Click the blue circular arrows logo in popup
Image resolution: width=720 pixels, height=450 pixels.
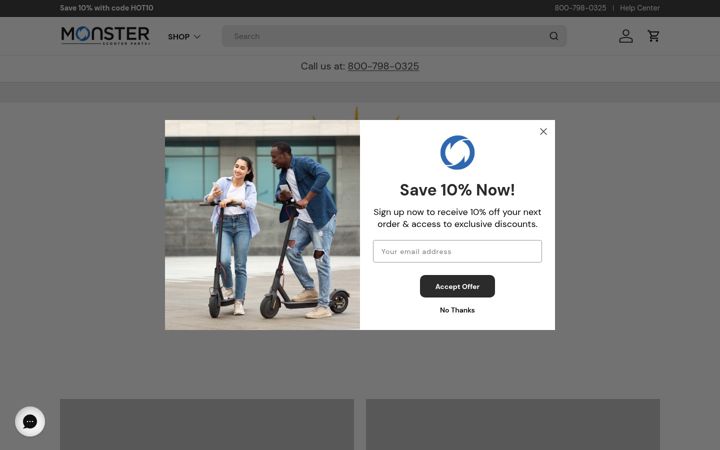(x=457, y=152)
